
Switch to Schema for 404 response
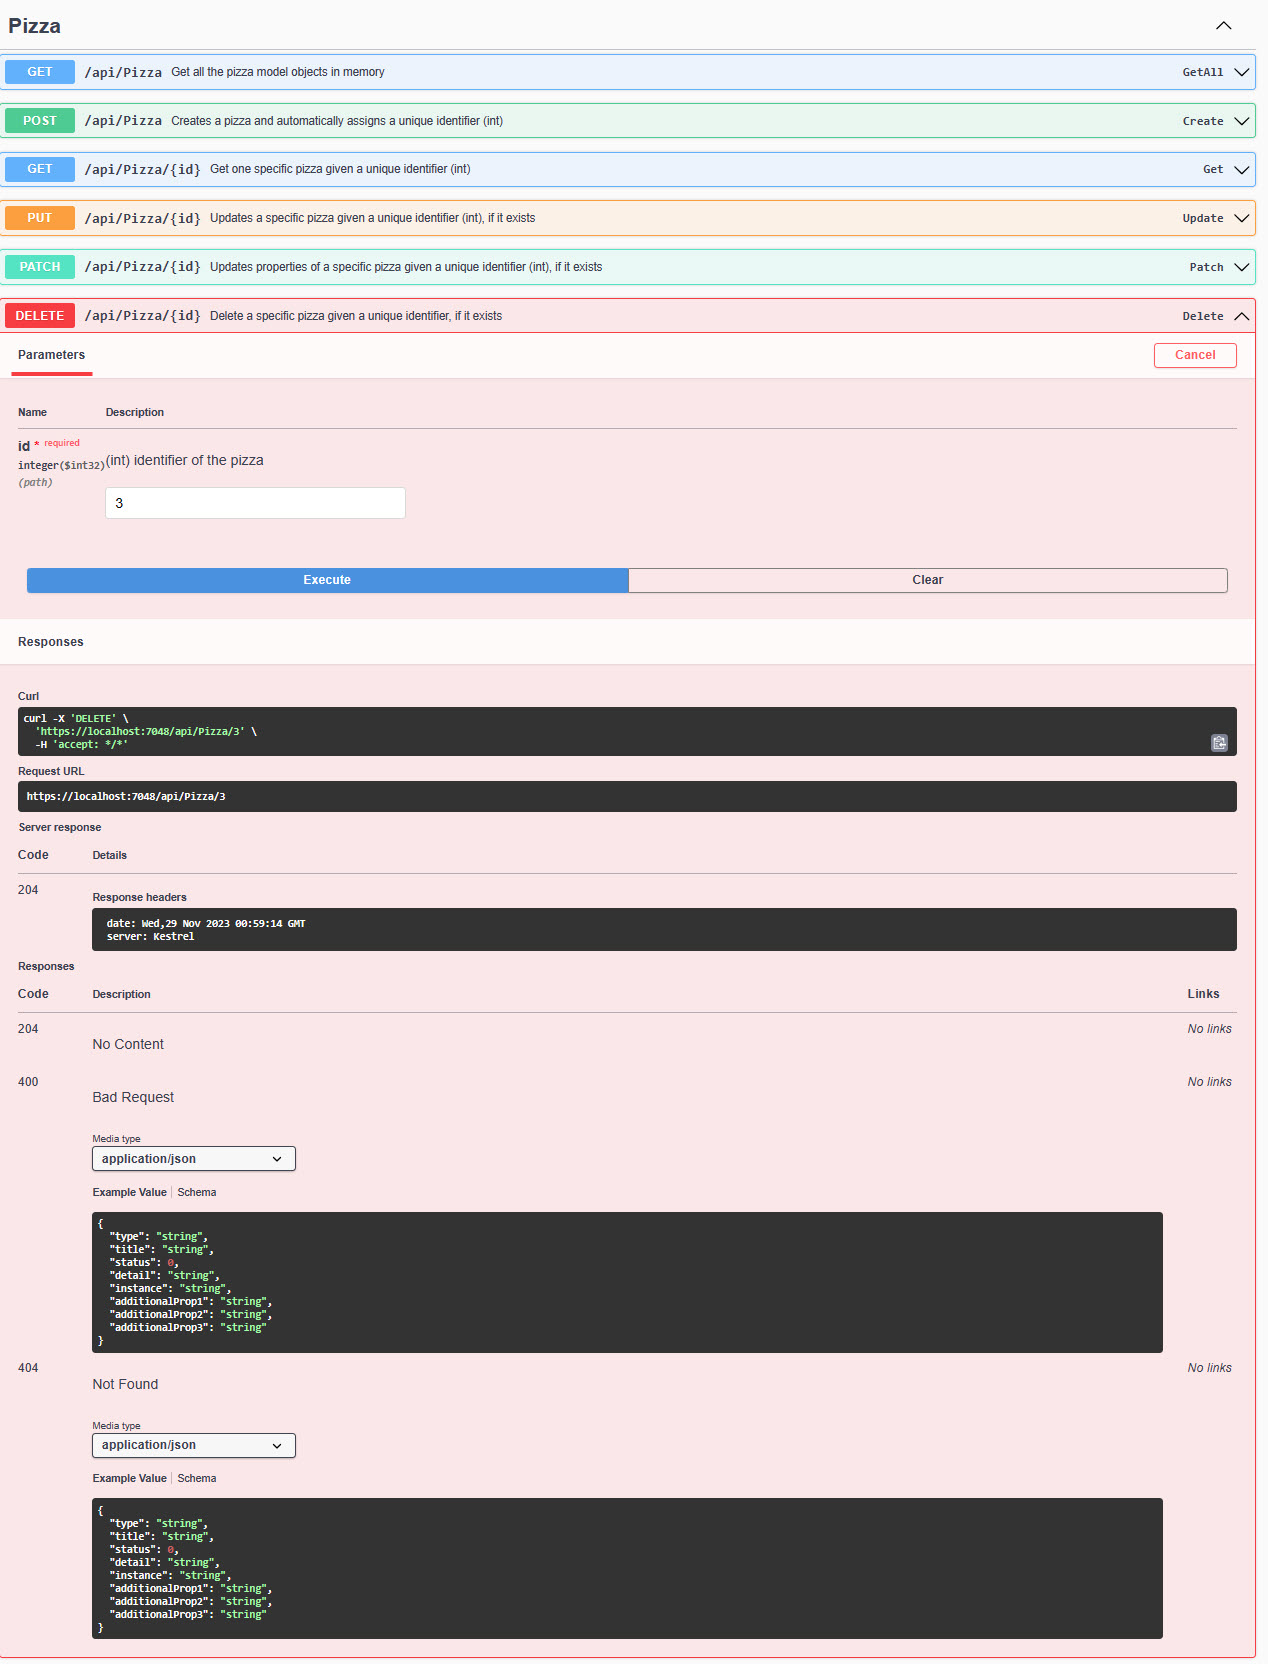[x=197, y=1478]
